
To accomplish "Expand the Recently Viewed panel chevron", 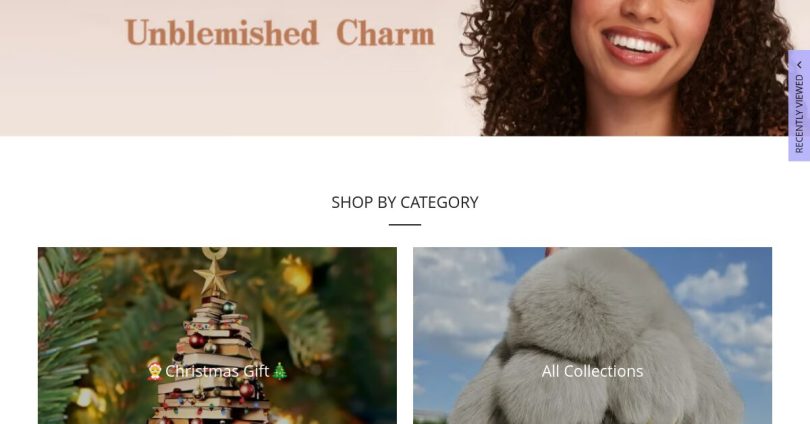I will [x=799, y=65].
